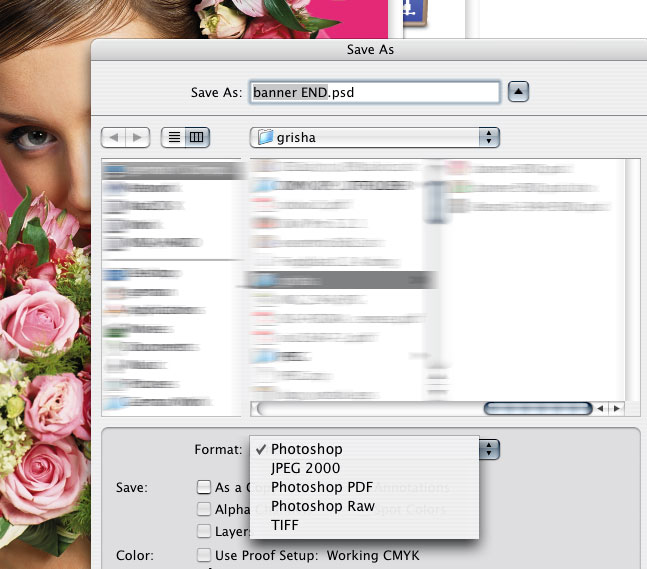The height and width of the screenshot is (569, 647).
Task: Click the horizontal scrollbar right arrow
Action: (616, 408)
